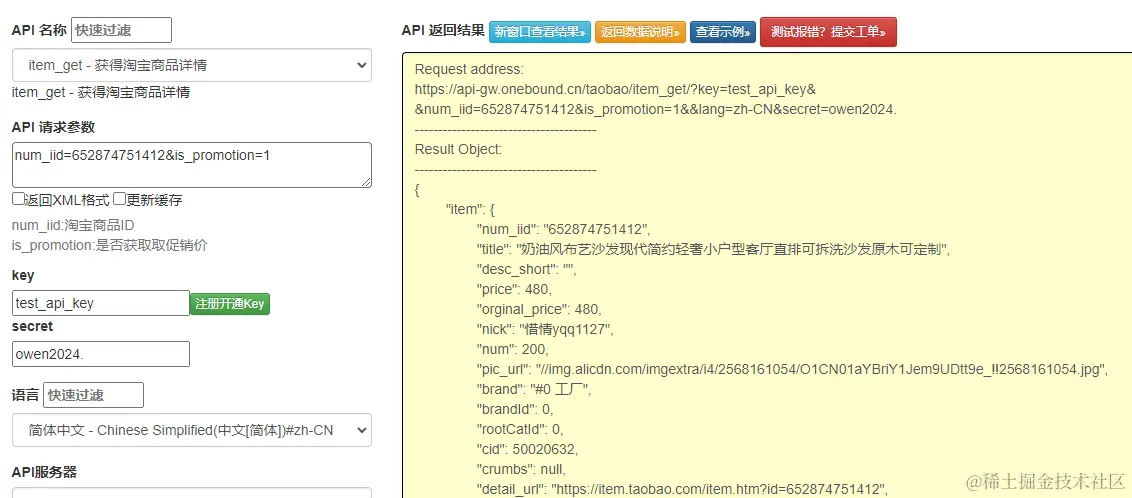Click the is_promotion:是否获取取促销价 hint text
The image size is (1132, 498).
pyautogui.click(x=110, y=245)
